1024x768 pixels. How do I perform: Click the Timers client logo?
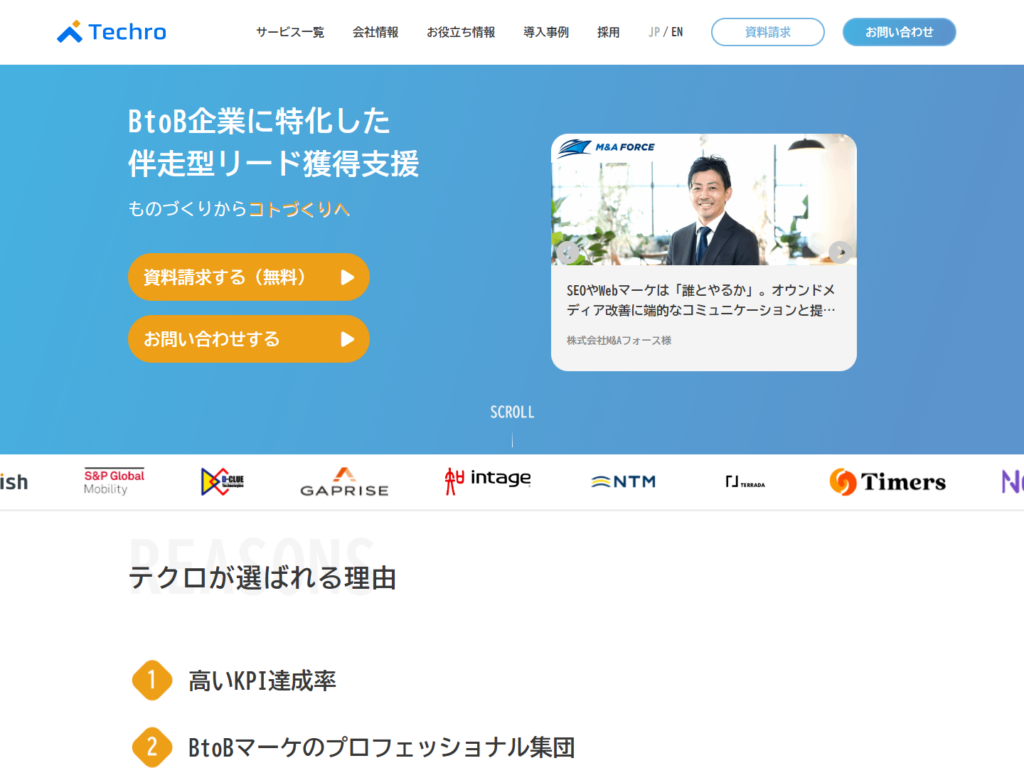coord(888,482)
